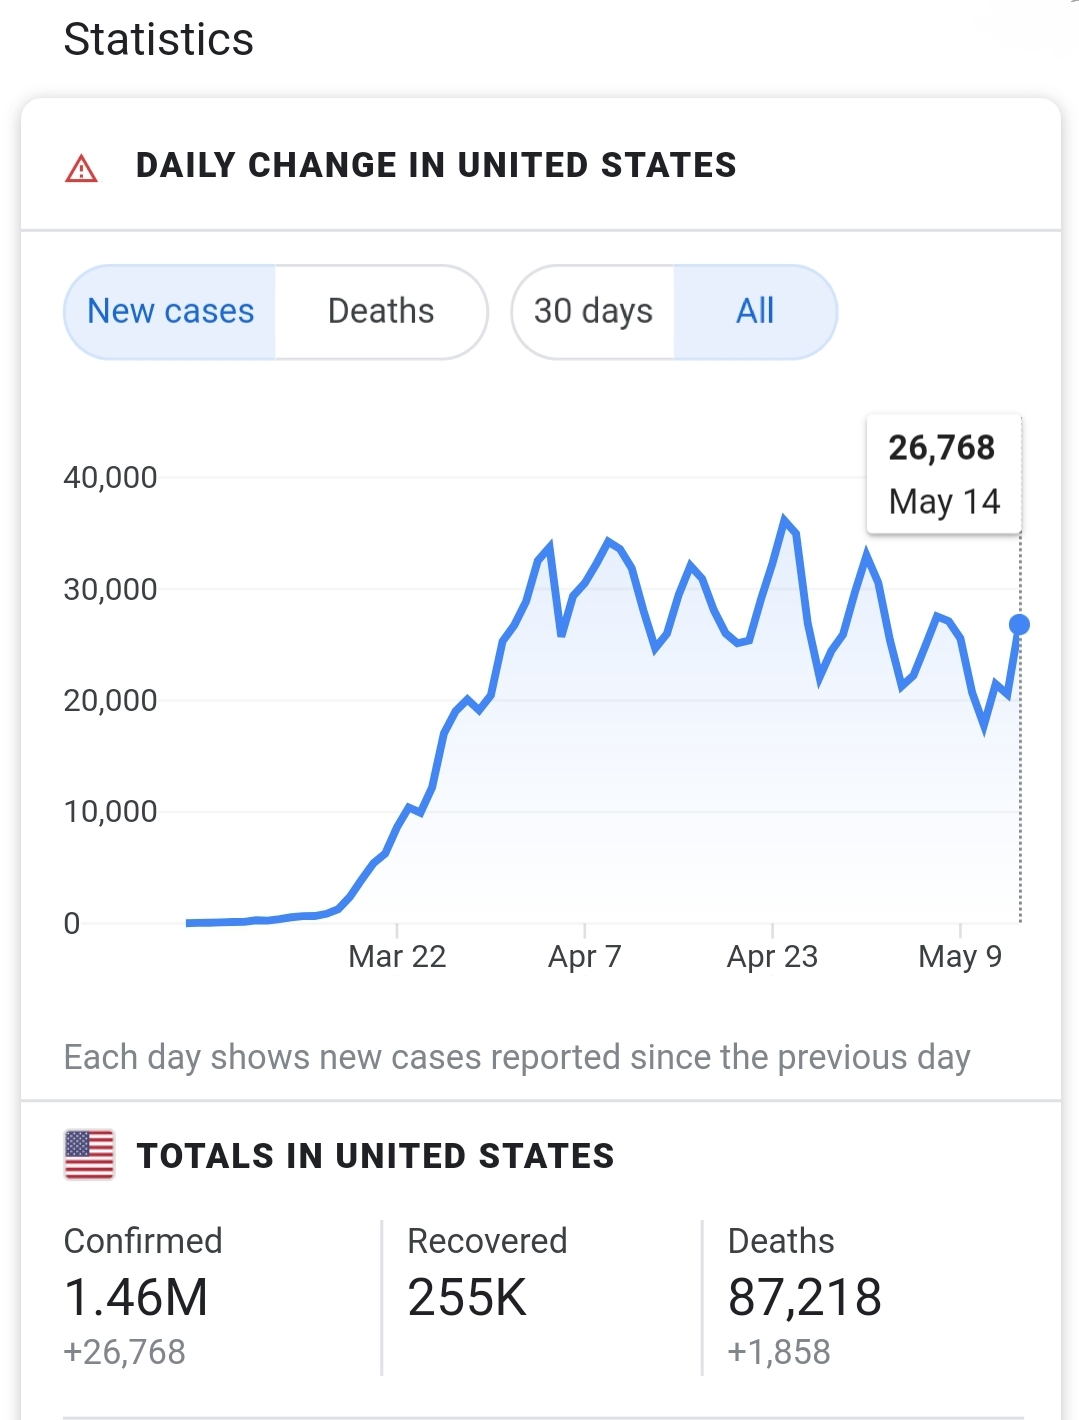Click the May 9 axis label
The width and height of the screenshot is (1079, 1420).
click(x=959, y=957)
